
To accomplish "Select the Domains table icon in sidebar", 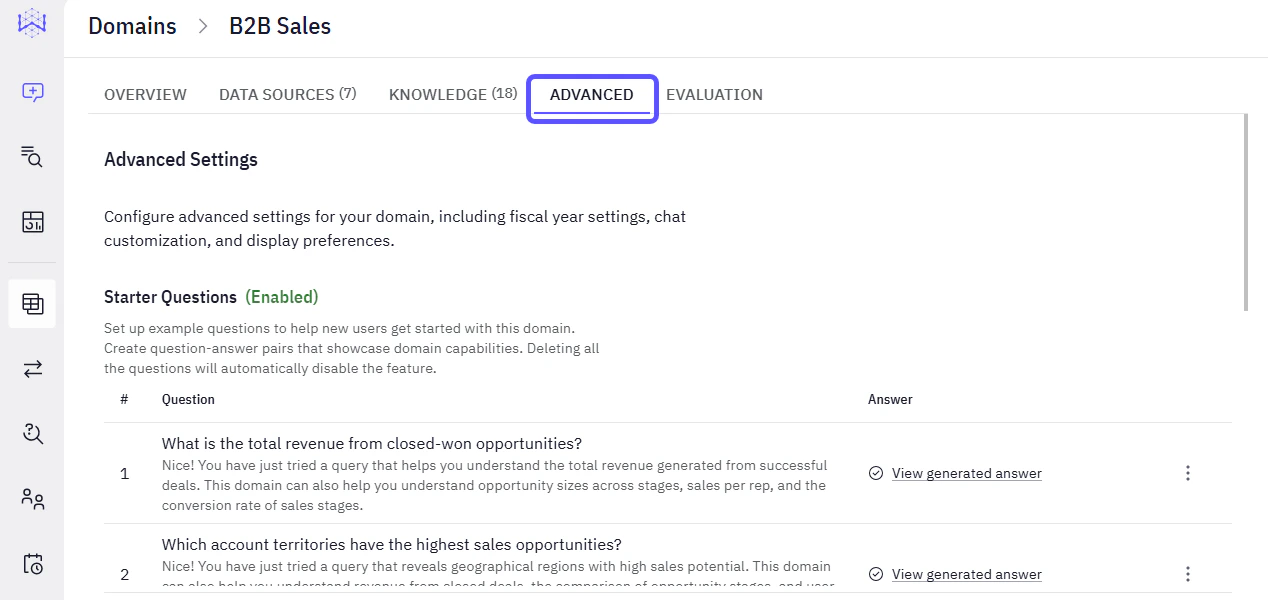I will pyautogui.click(x=32, y=303).
